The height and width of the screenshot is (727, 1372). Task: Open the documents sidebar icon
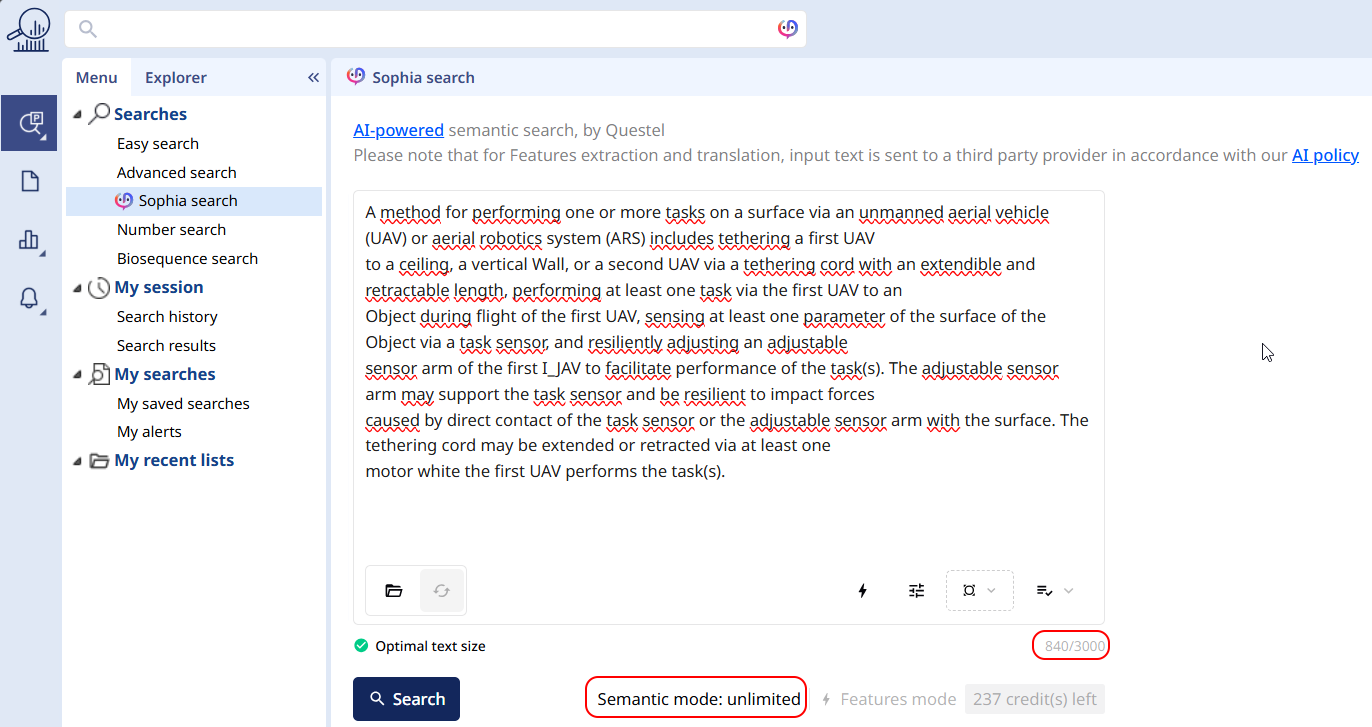point(29,181)
